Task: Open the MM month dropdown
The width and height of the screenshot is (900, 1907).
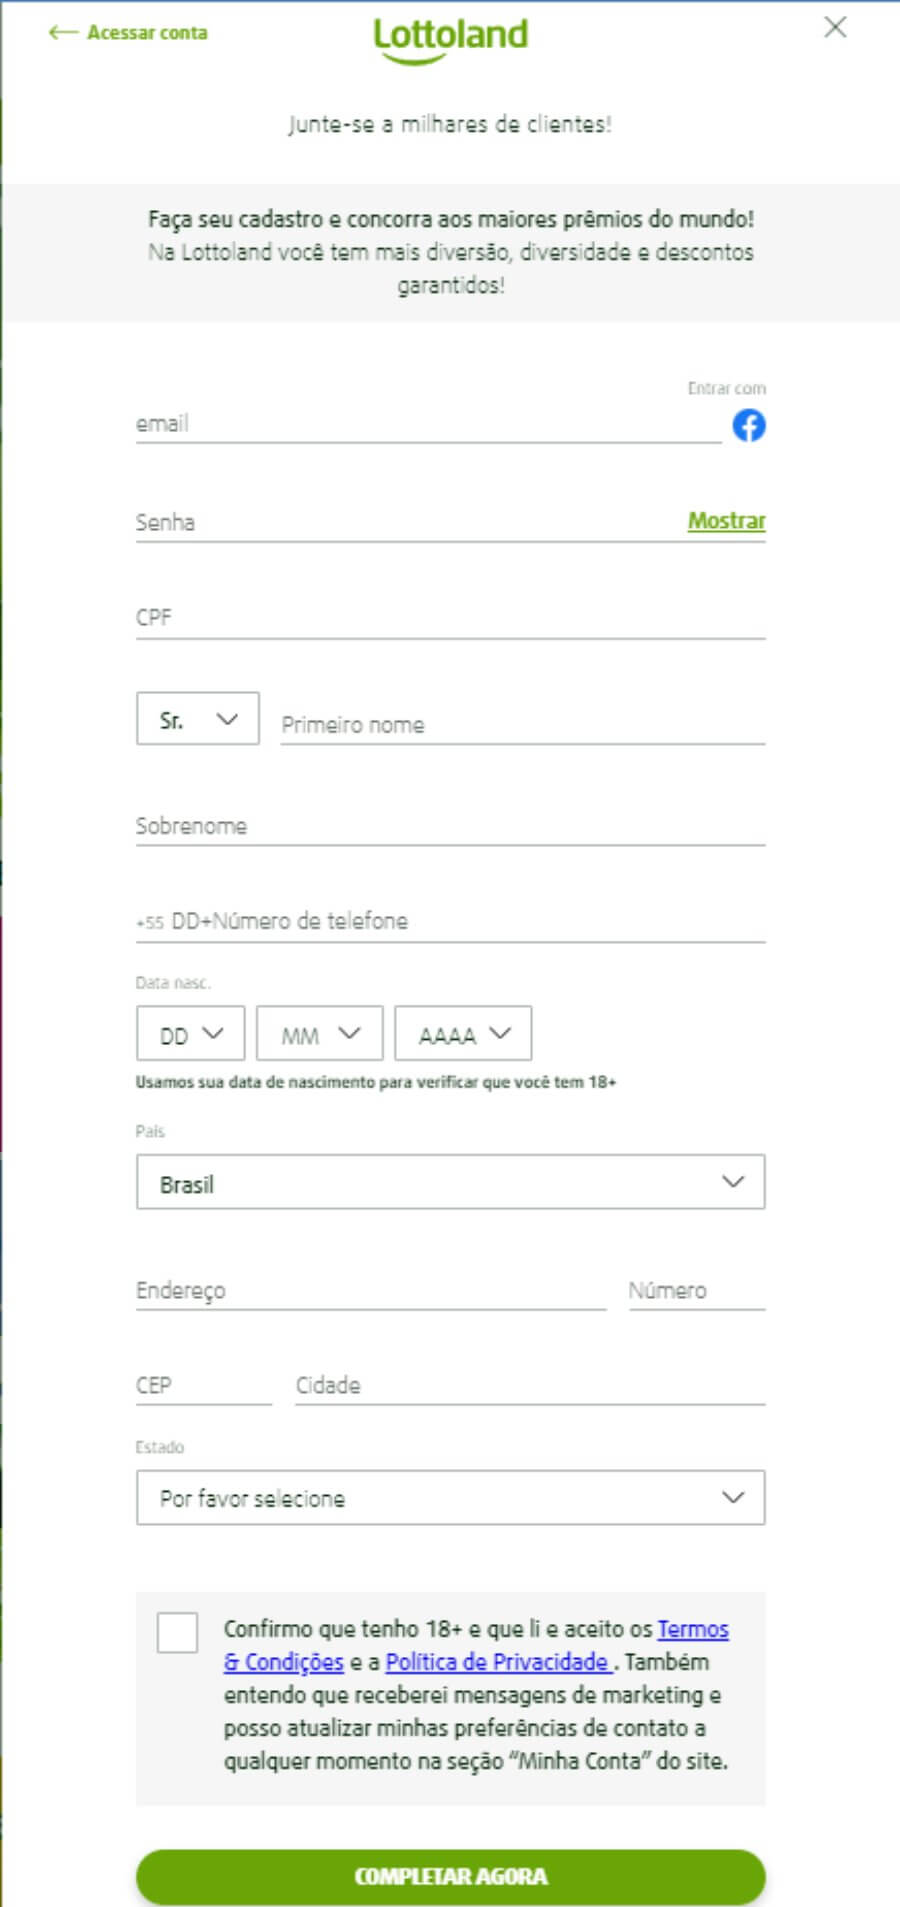Action: pyautogui.click(x=320, y=1034)
